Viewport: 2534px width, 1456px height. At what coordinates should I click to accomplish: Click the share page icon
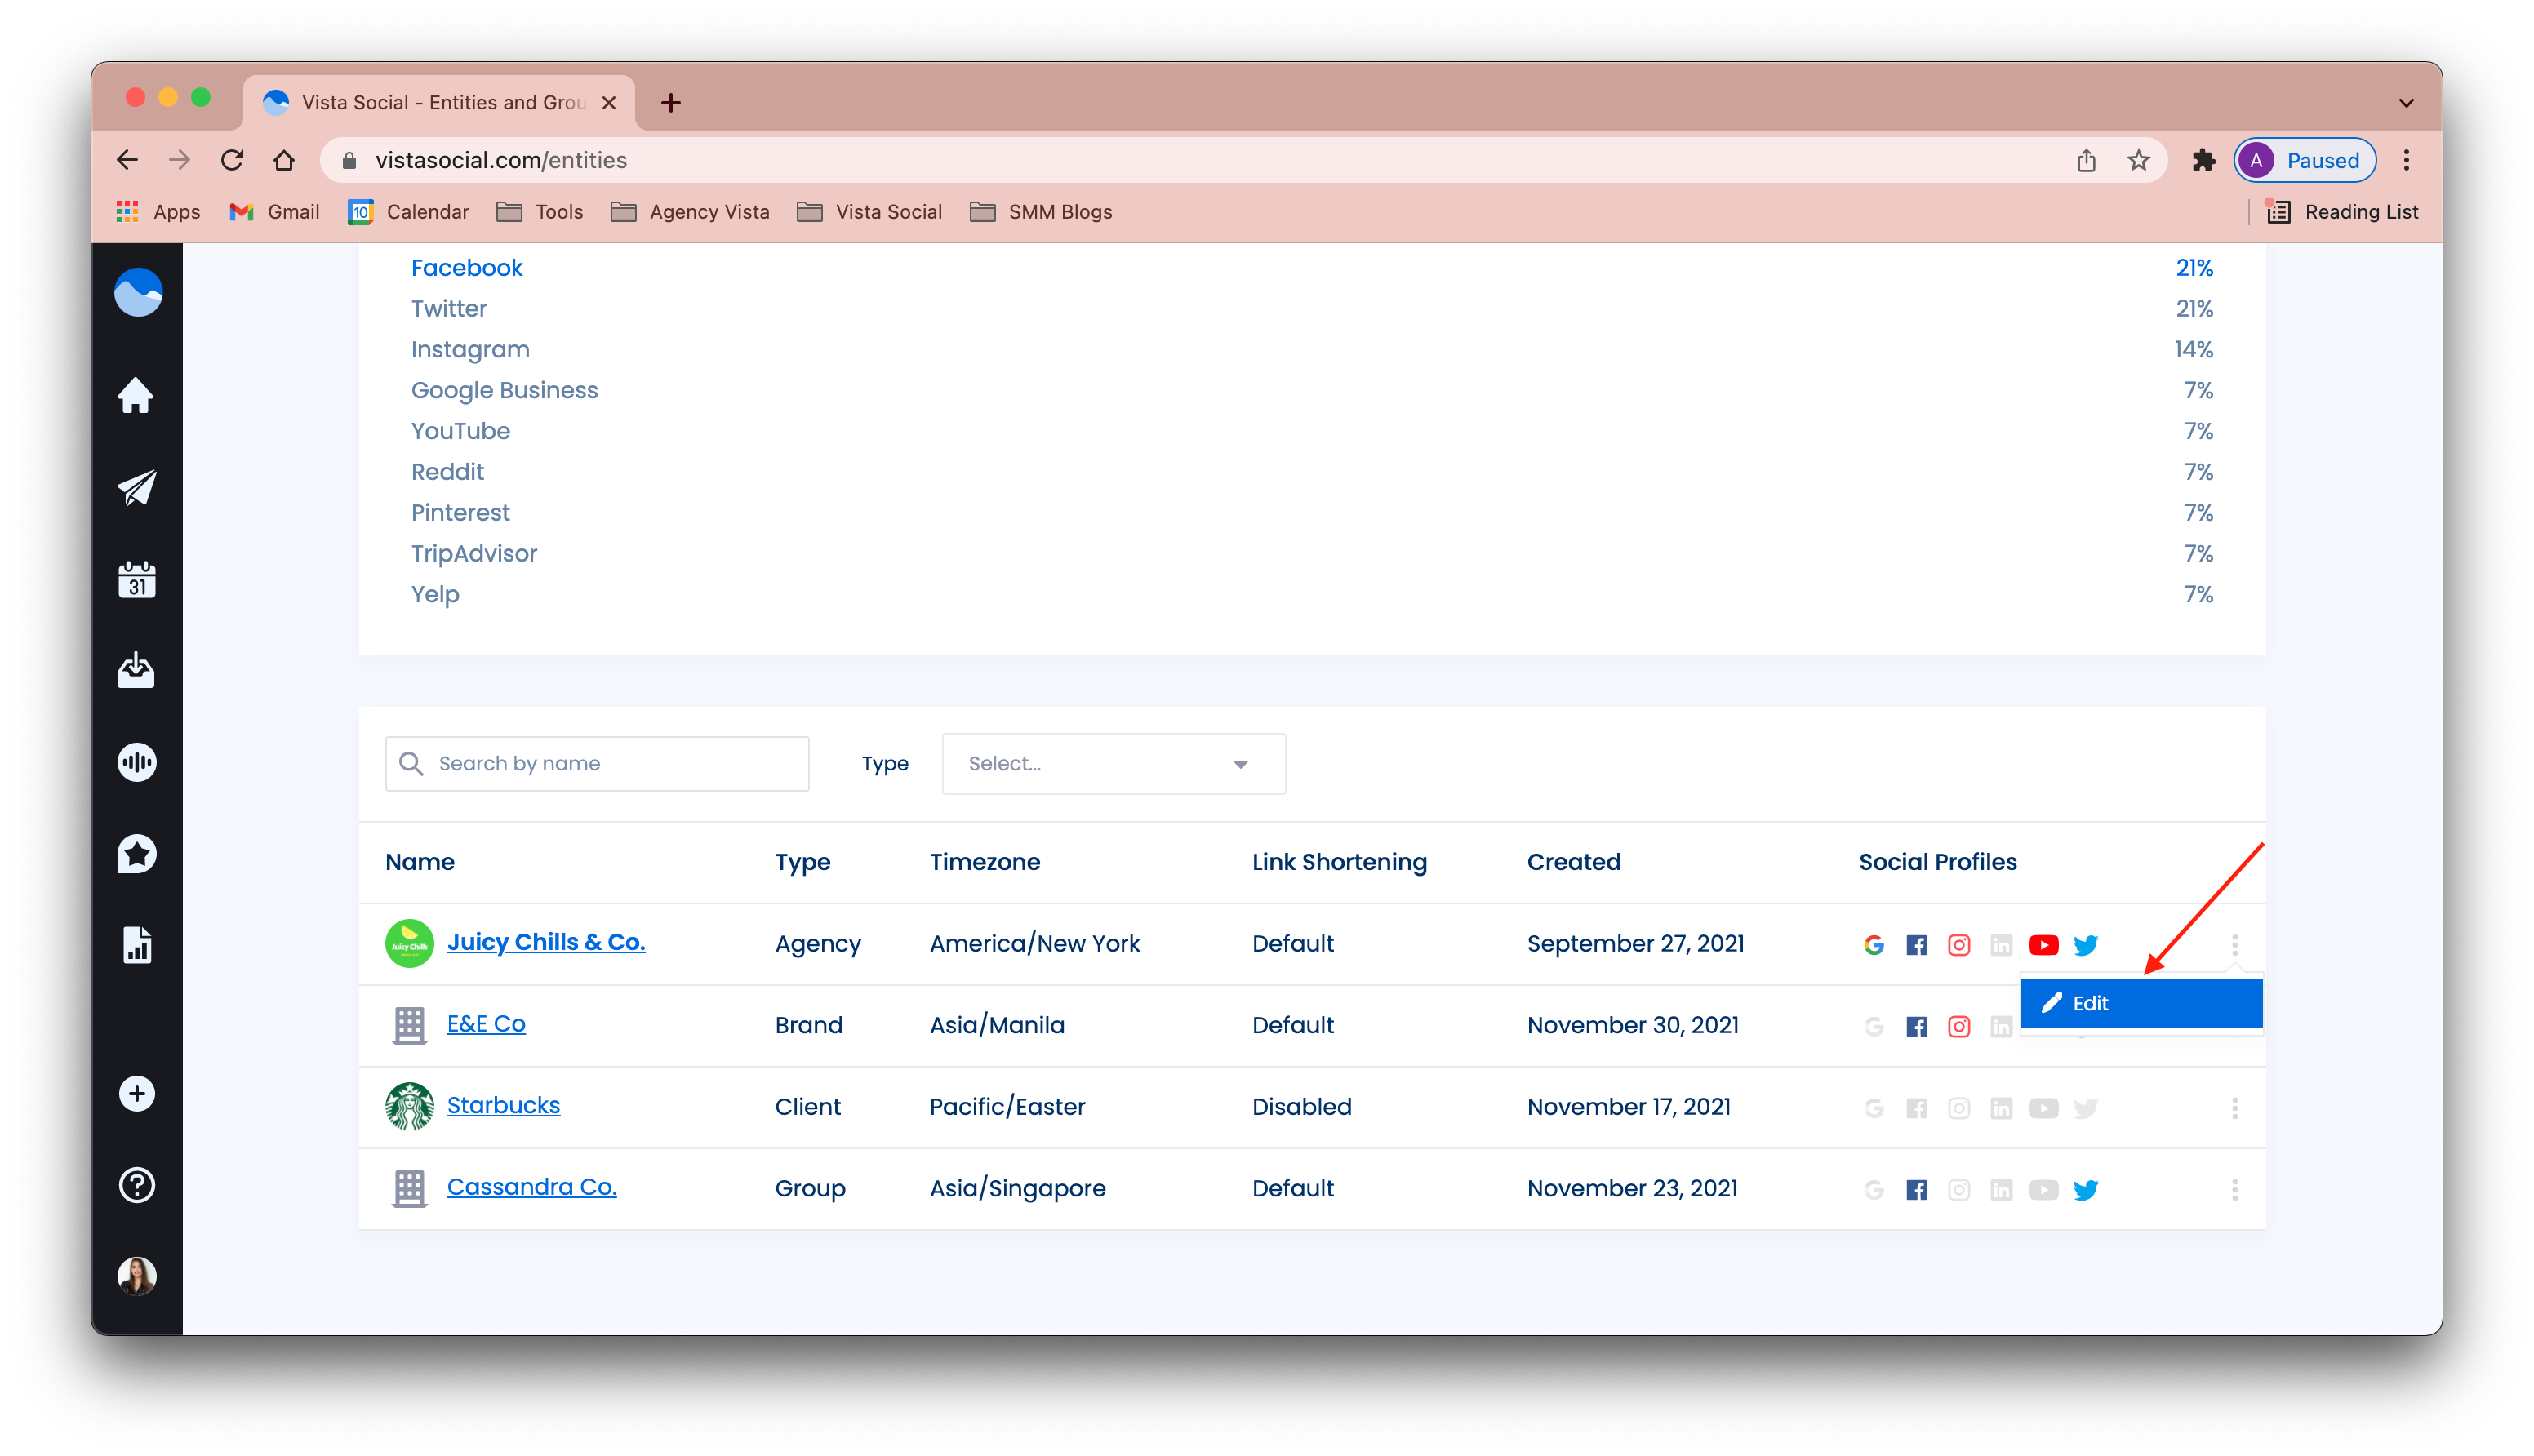tap(2086, 160)
